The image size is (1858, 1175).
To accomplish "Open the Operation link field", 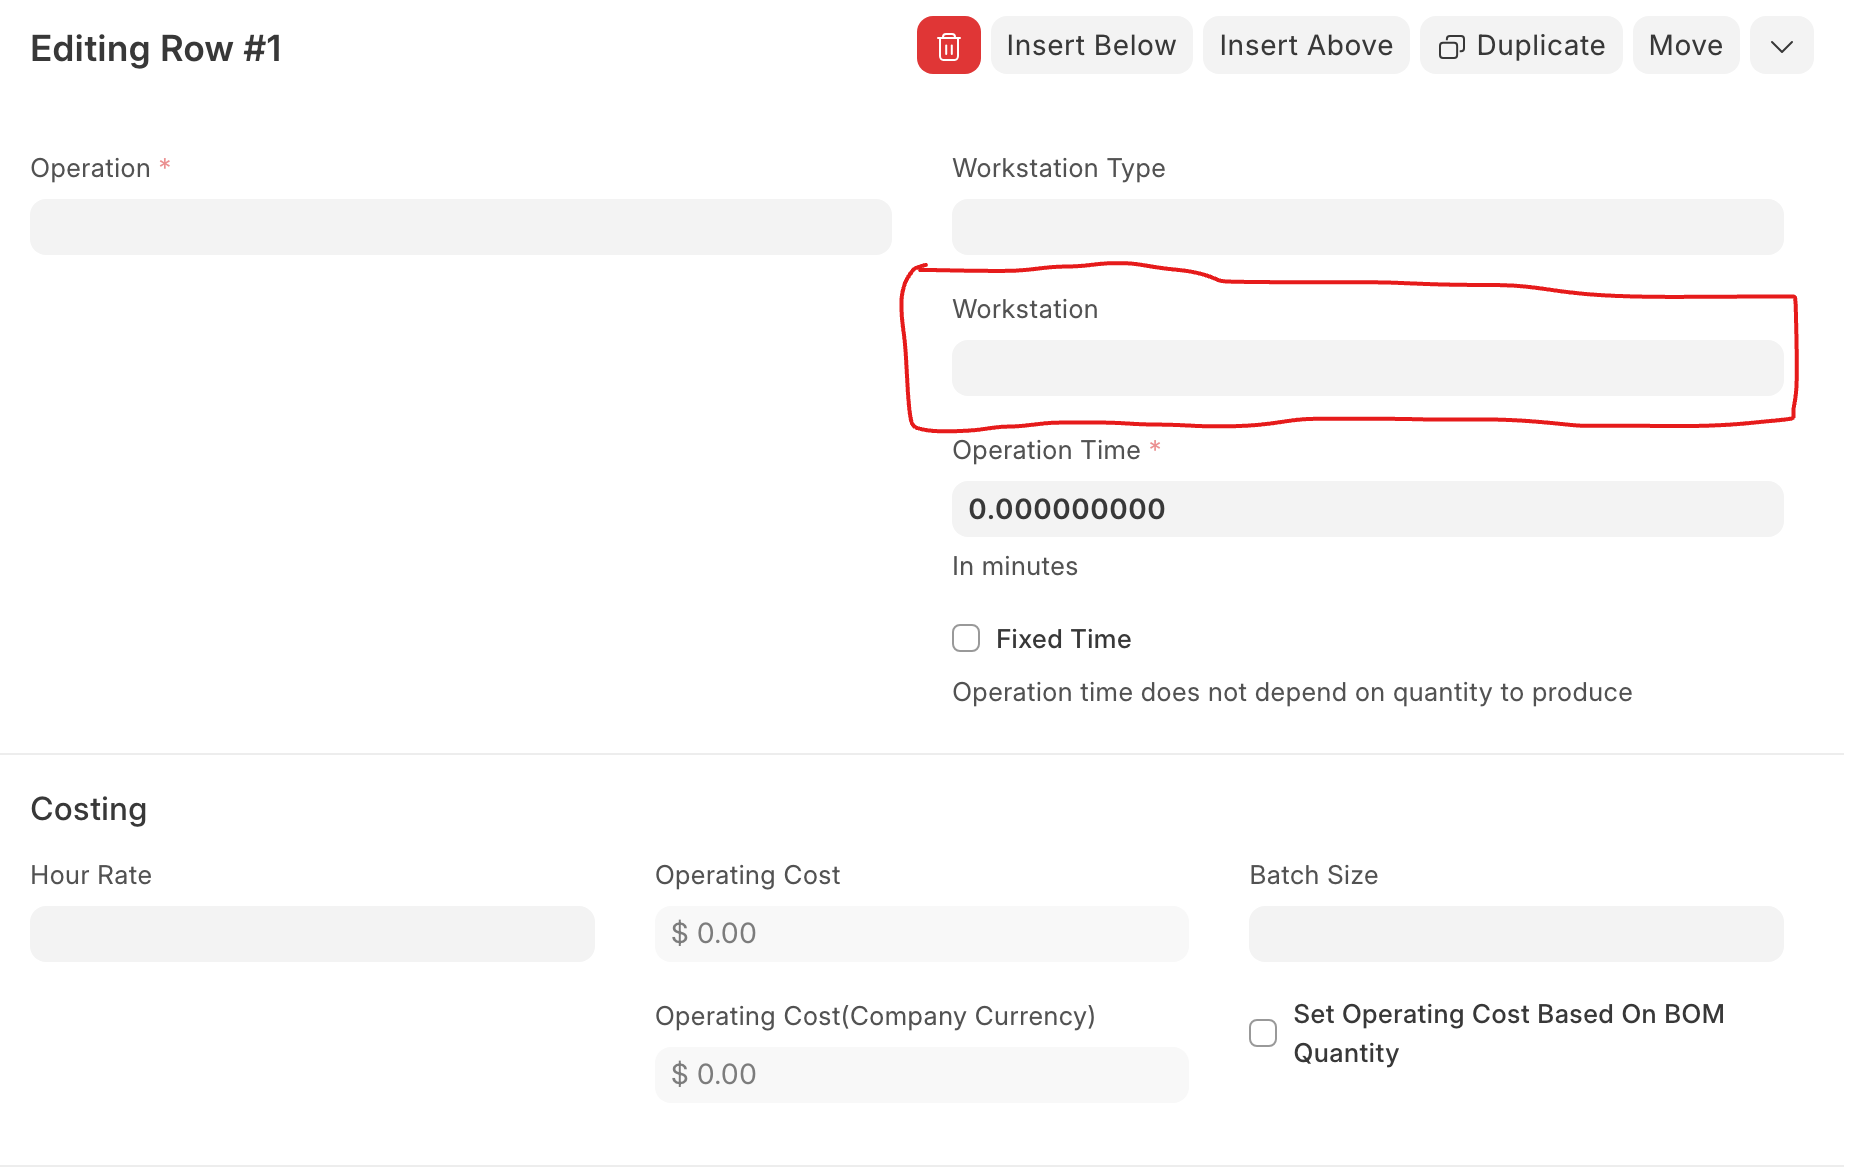I will (460, 227).
